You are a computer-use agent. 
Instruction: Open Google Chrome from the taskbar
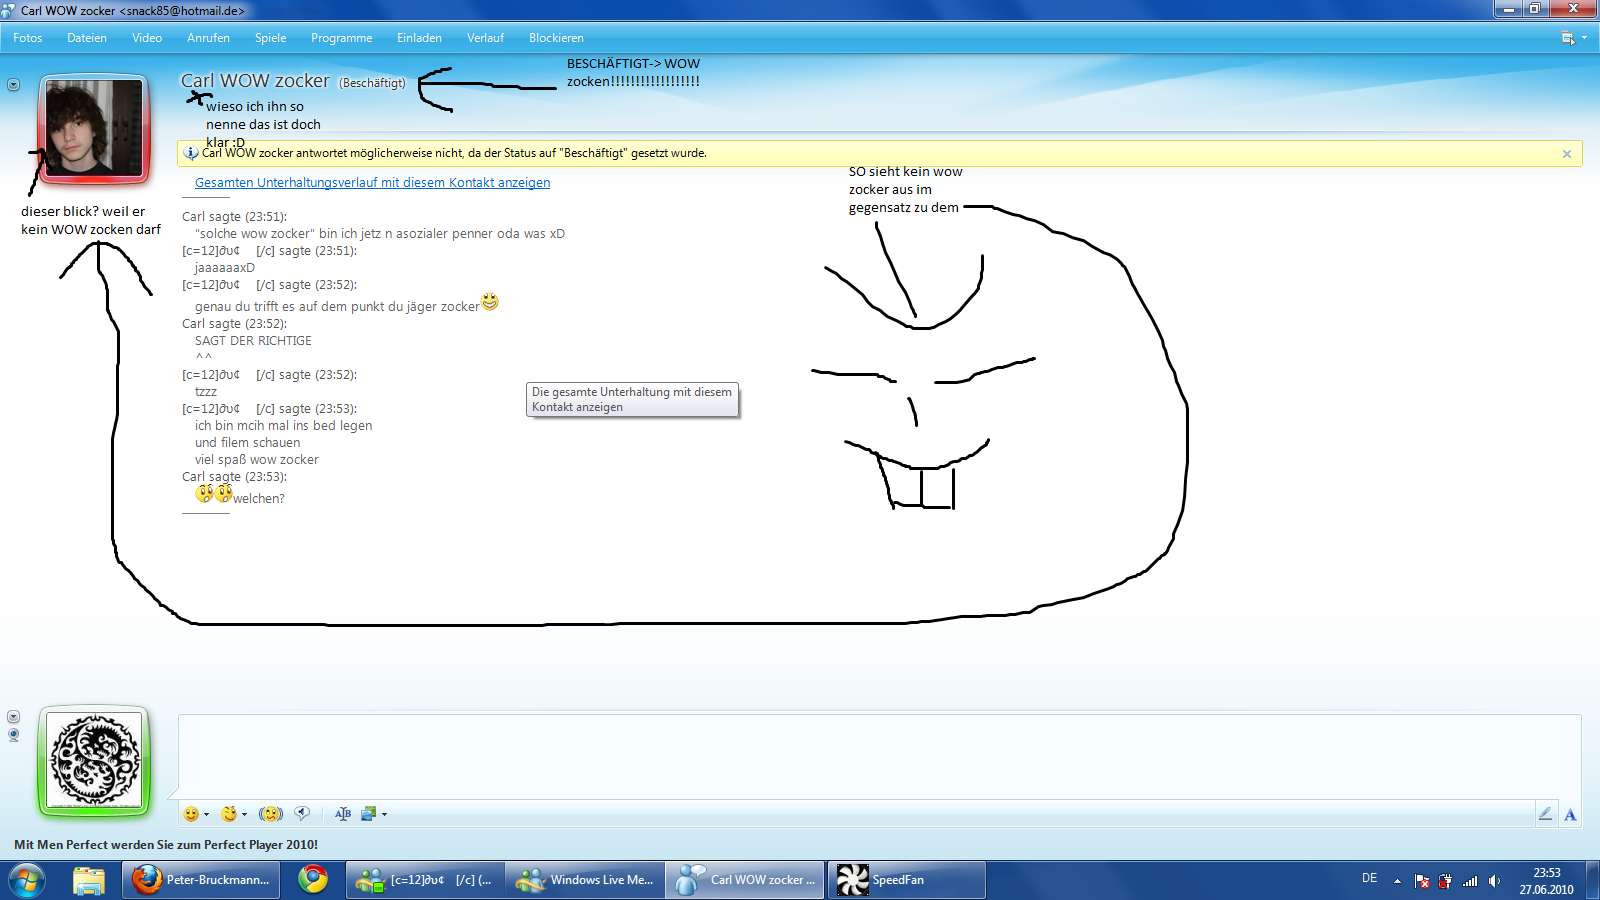pyautogui.click(x=313, y=880)
